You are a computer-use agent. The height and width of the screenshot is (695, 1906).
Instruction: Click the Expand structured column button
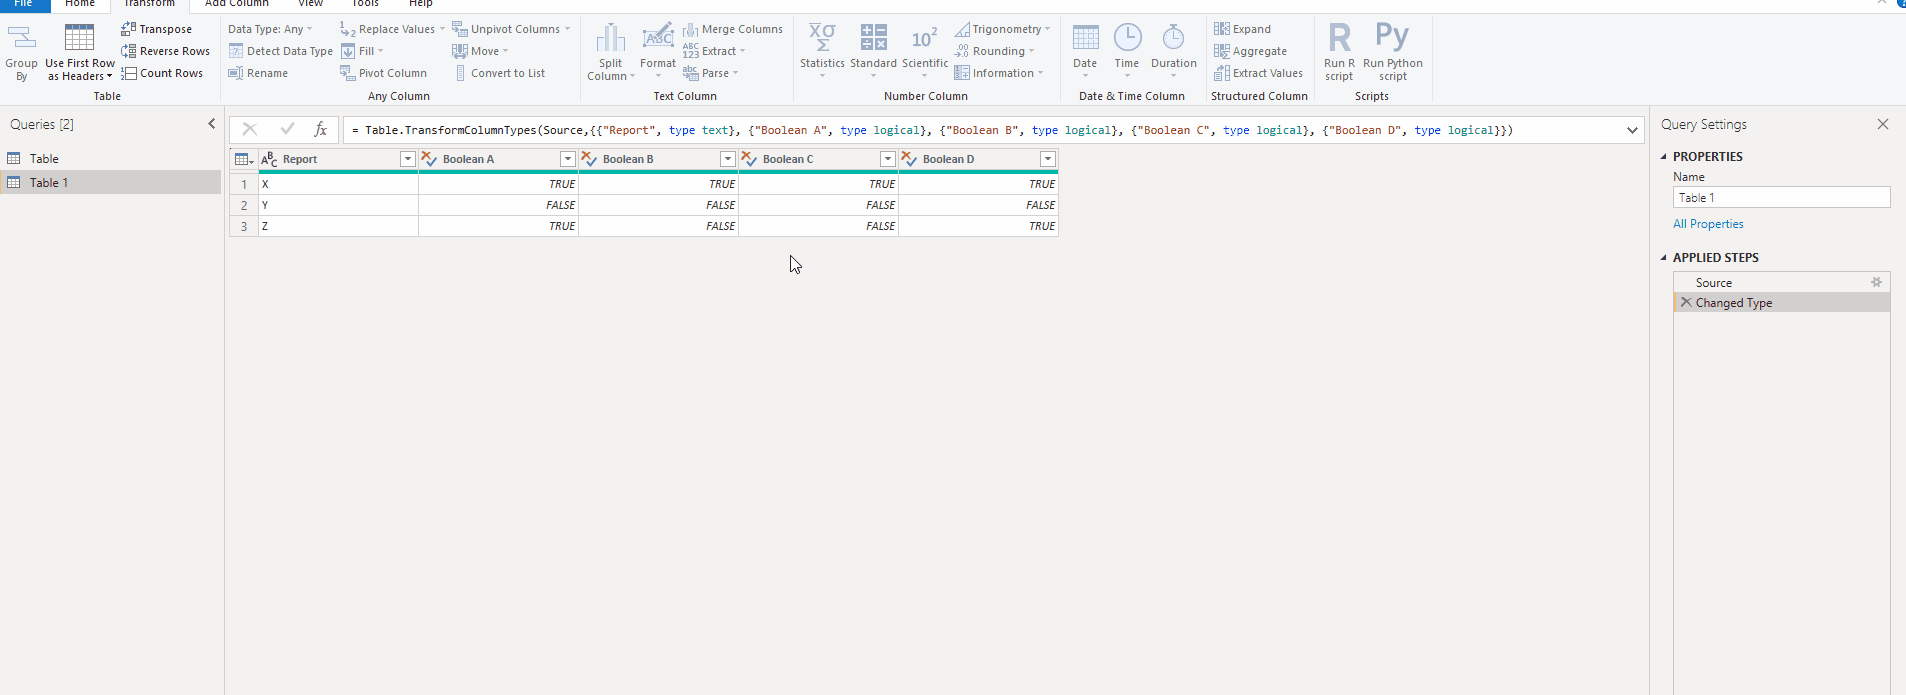(x=1243, y=29)
